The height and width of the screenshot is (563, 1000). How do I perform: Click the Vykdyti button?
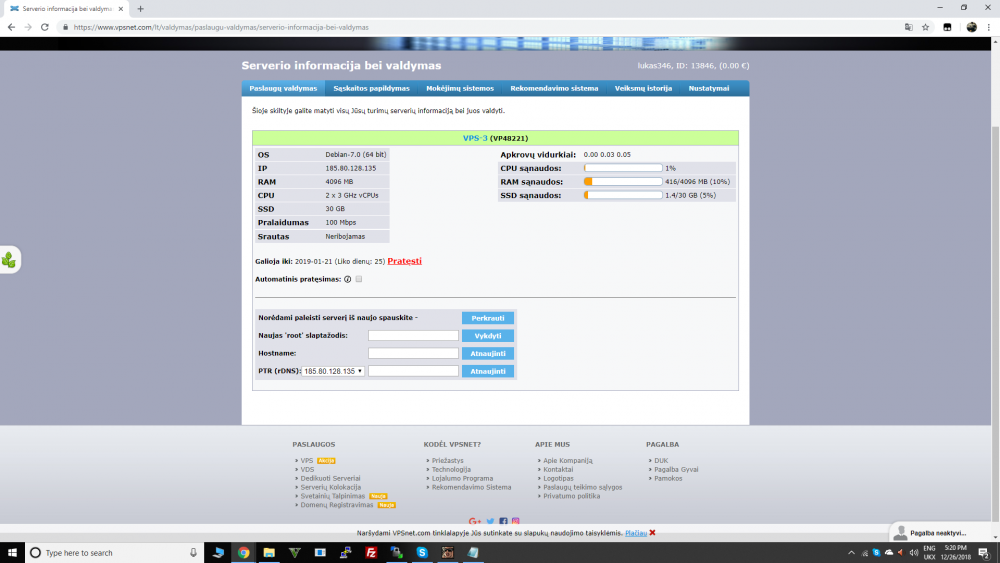(488, 335)
